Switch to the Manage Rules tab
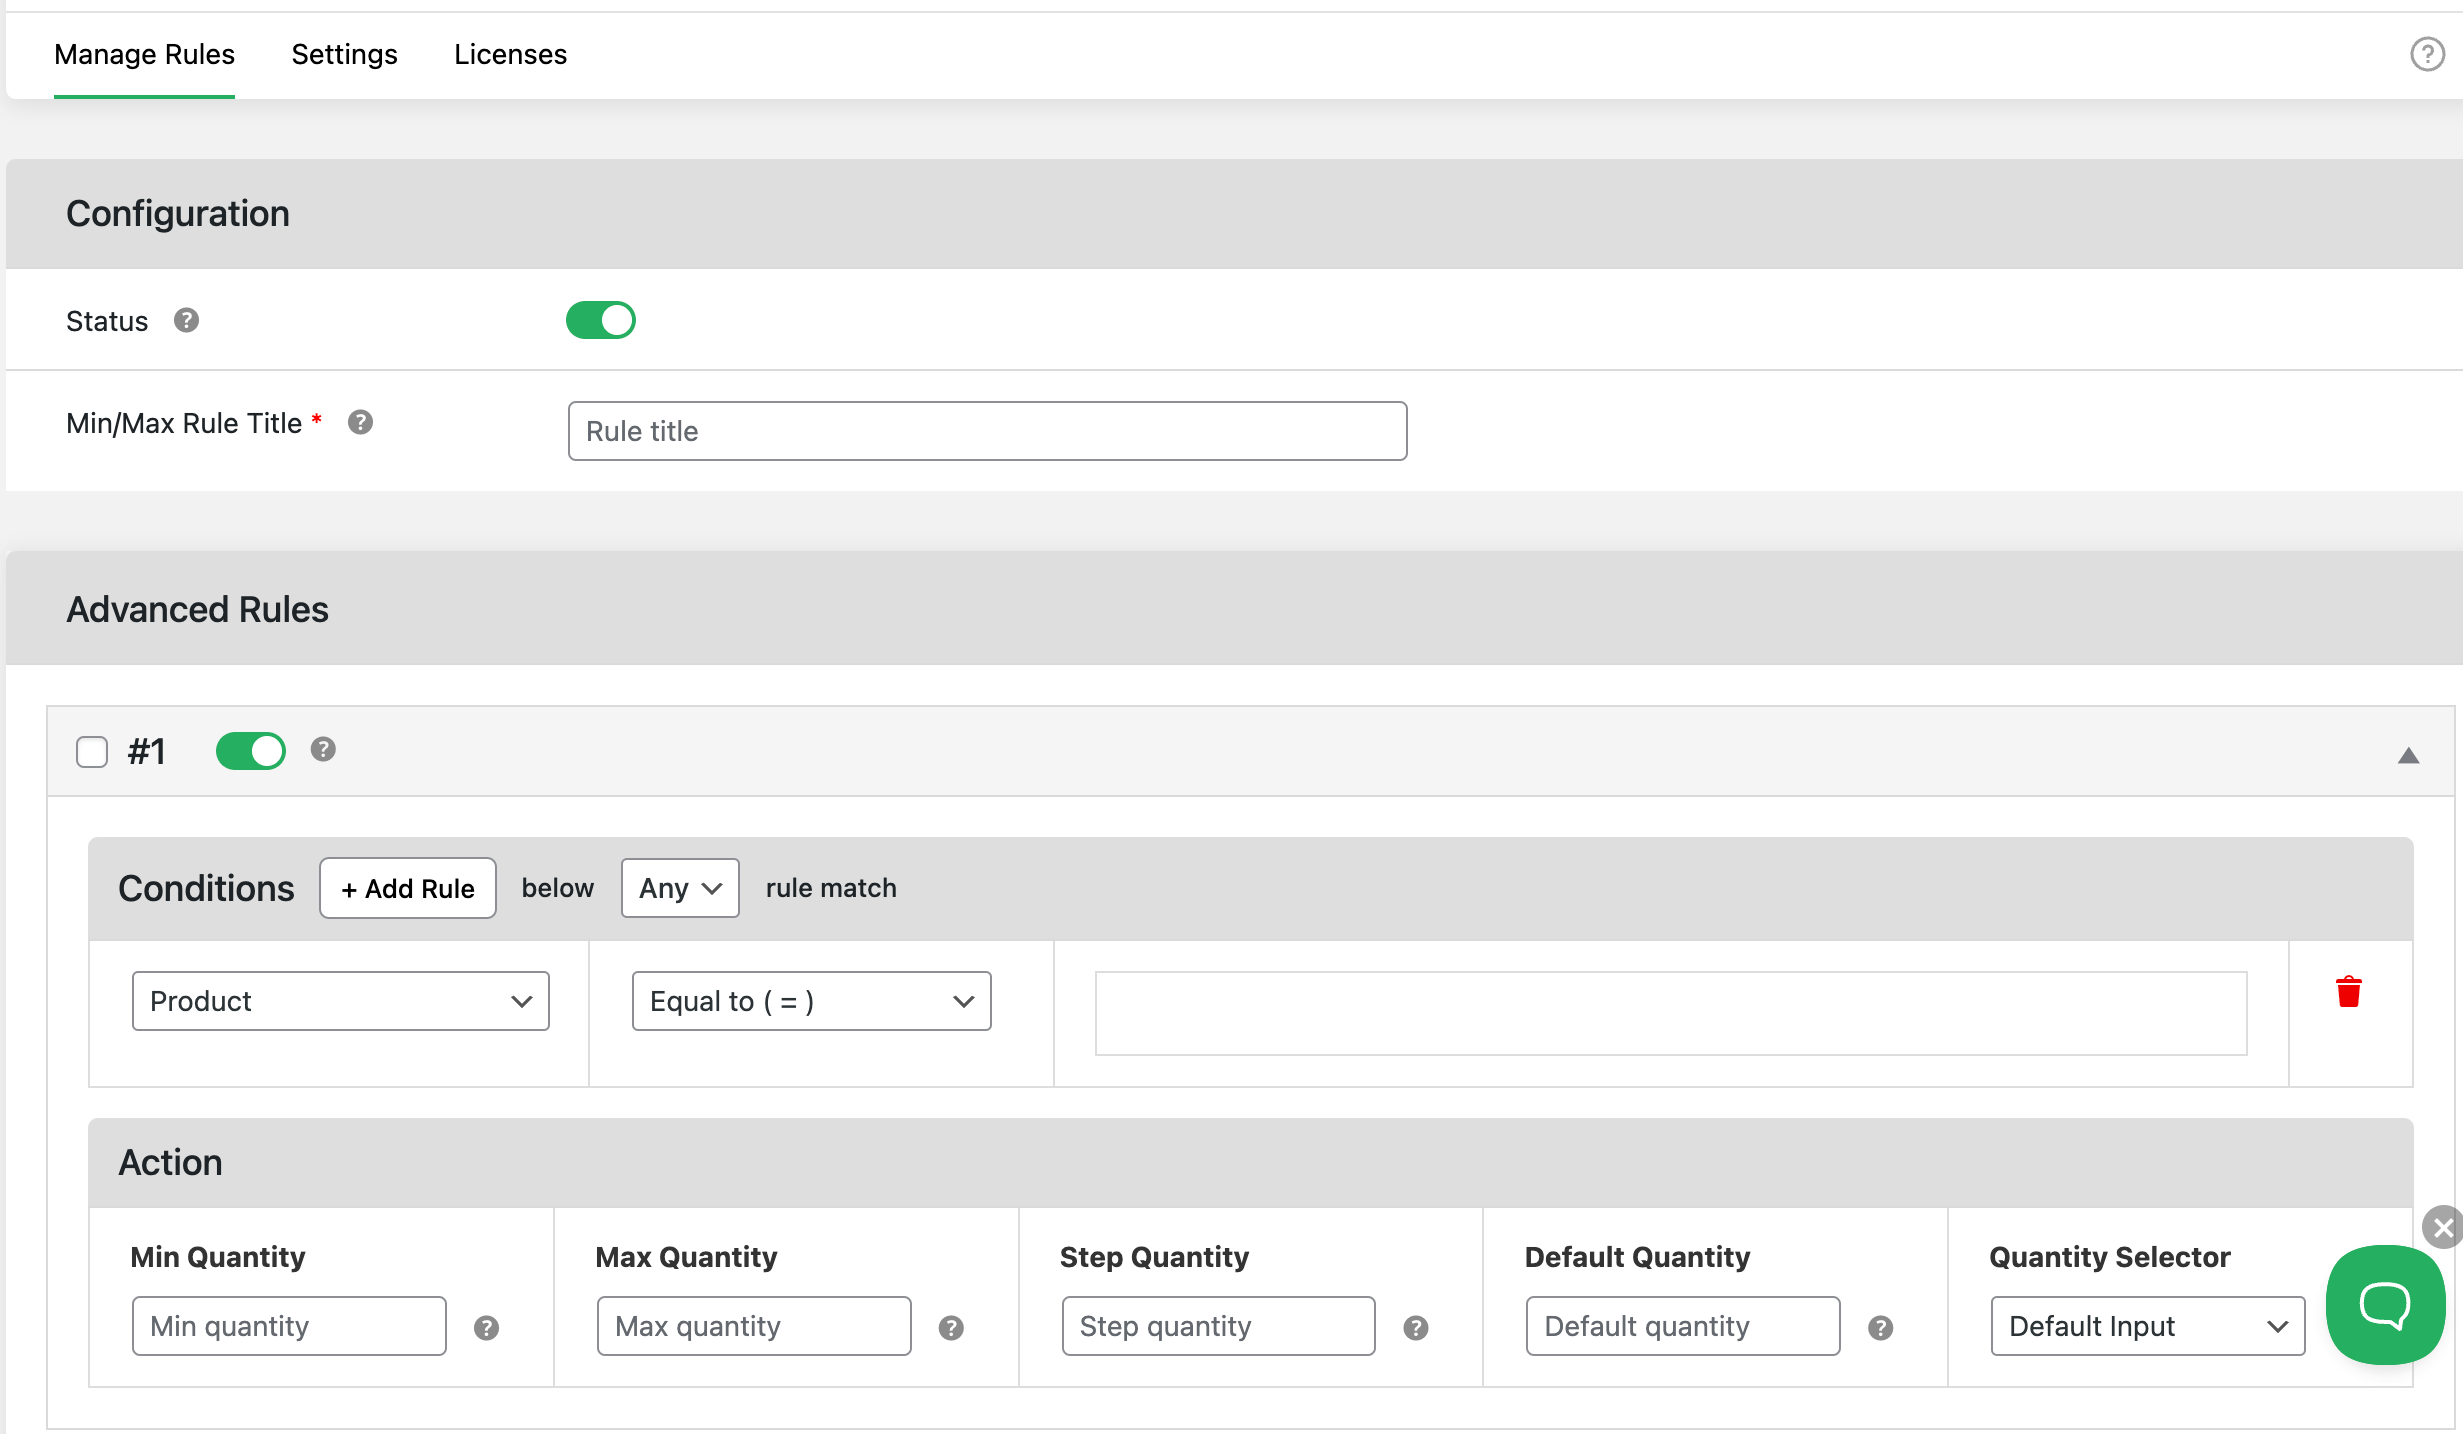 click(x=144, y=54)
